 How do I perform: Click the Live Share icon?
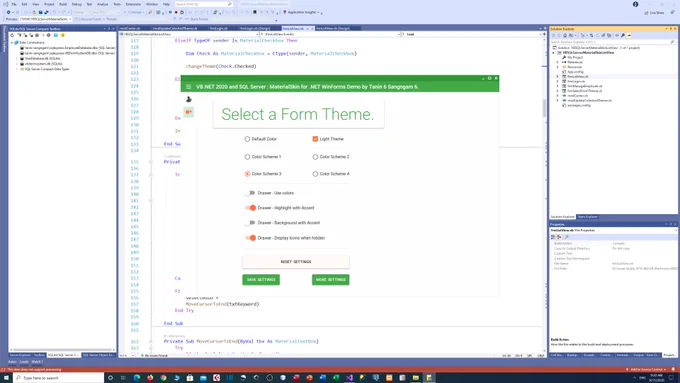(654, 13)
